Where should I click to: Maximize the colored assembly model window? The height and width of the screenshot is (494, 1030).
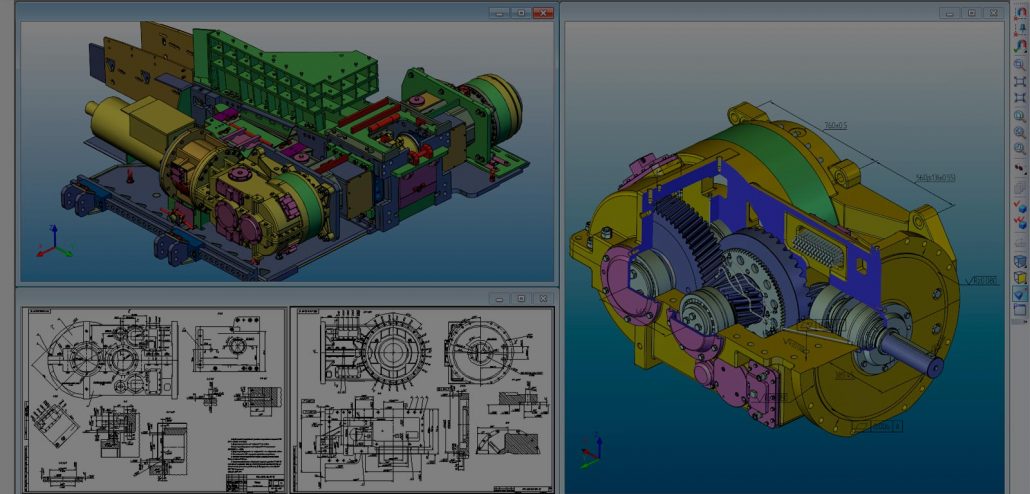pyautogui.click(x=521, y=13)
